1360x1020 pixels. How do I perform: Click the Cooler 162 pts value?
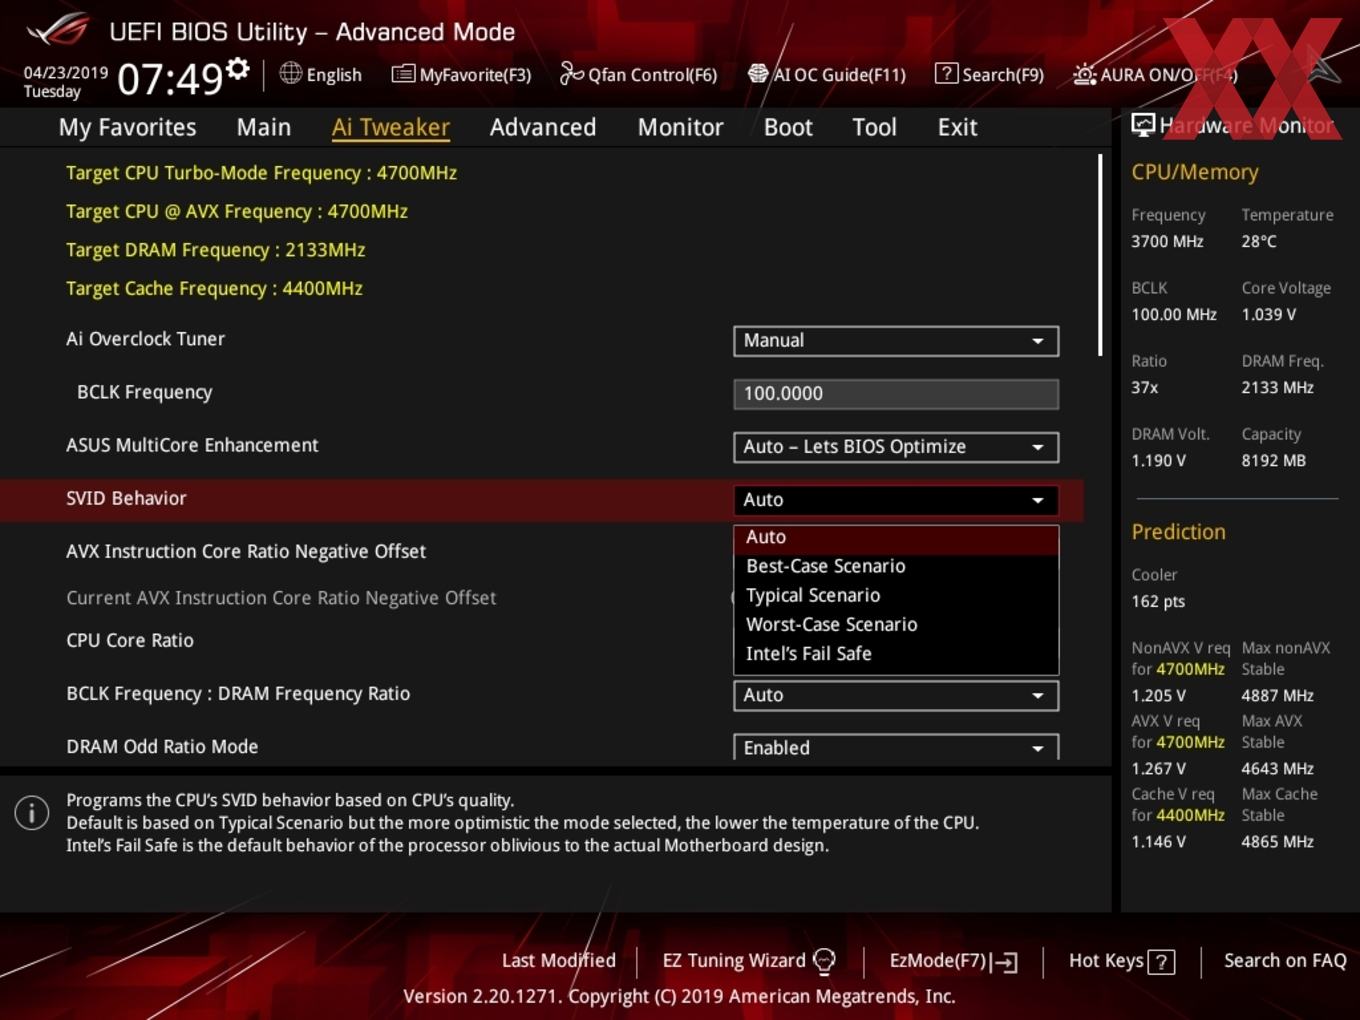point(1158,601)
